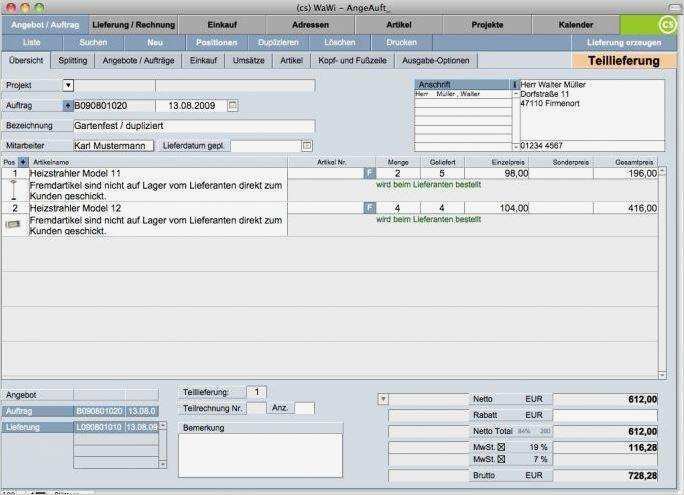Toggle the MwSt. 19 % checkbox
This screenshot has width=684, height=495.
pyautogui.click(x=501, y=446)
